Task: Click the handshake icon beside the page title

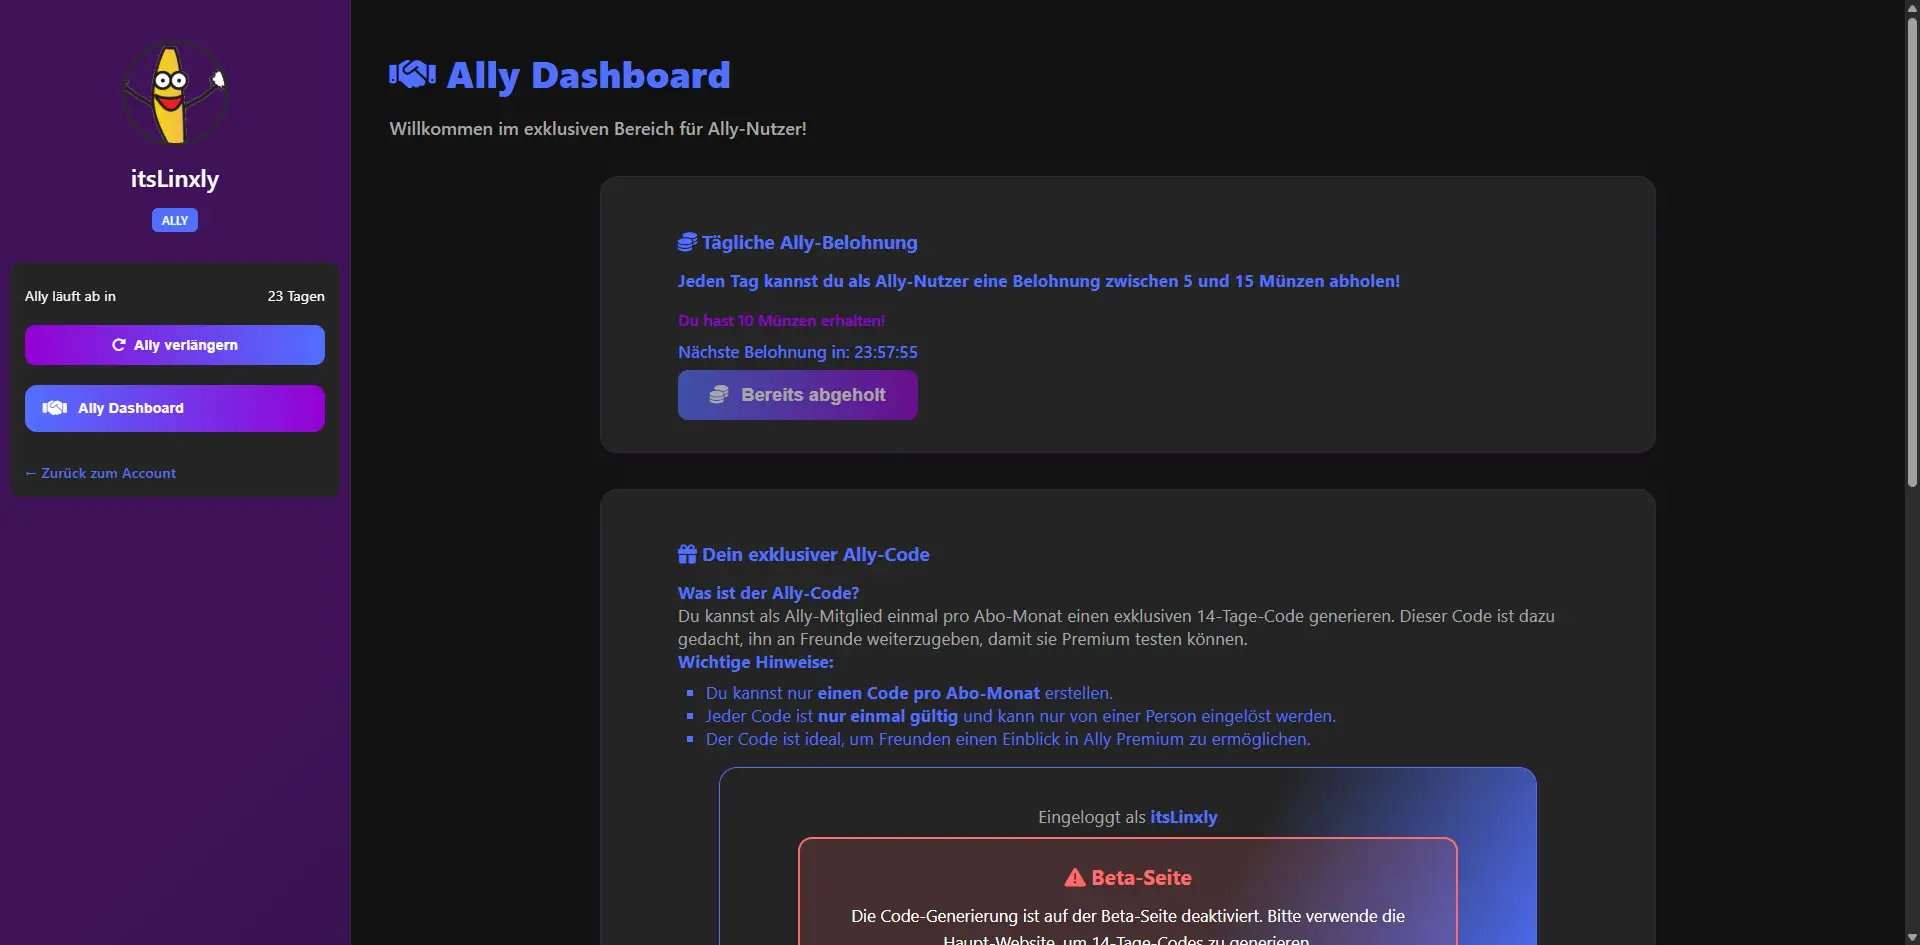Action: pos(412,74)
